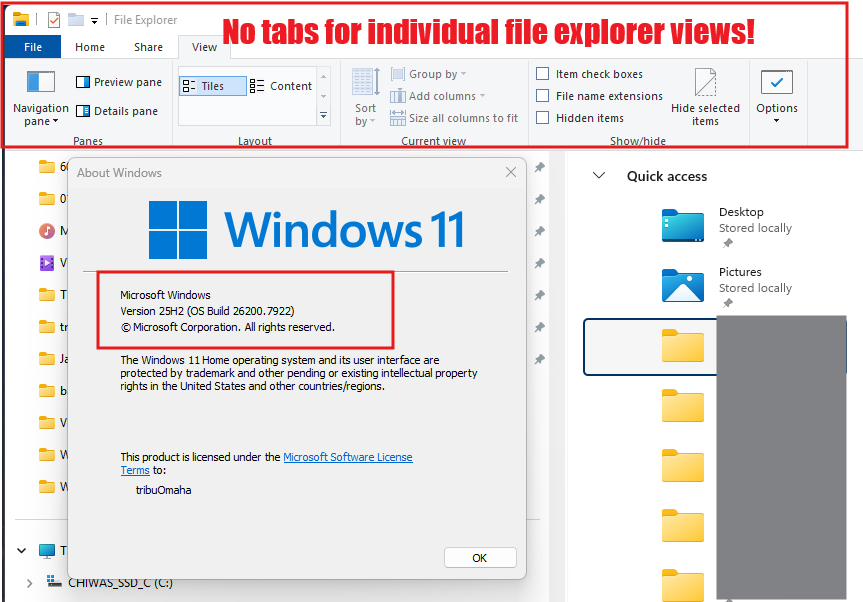Open the Terms link
The width and height of the screenshot is (863, 602).
(x=135, y=470)
